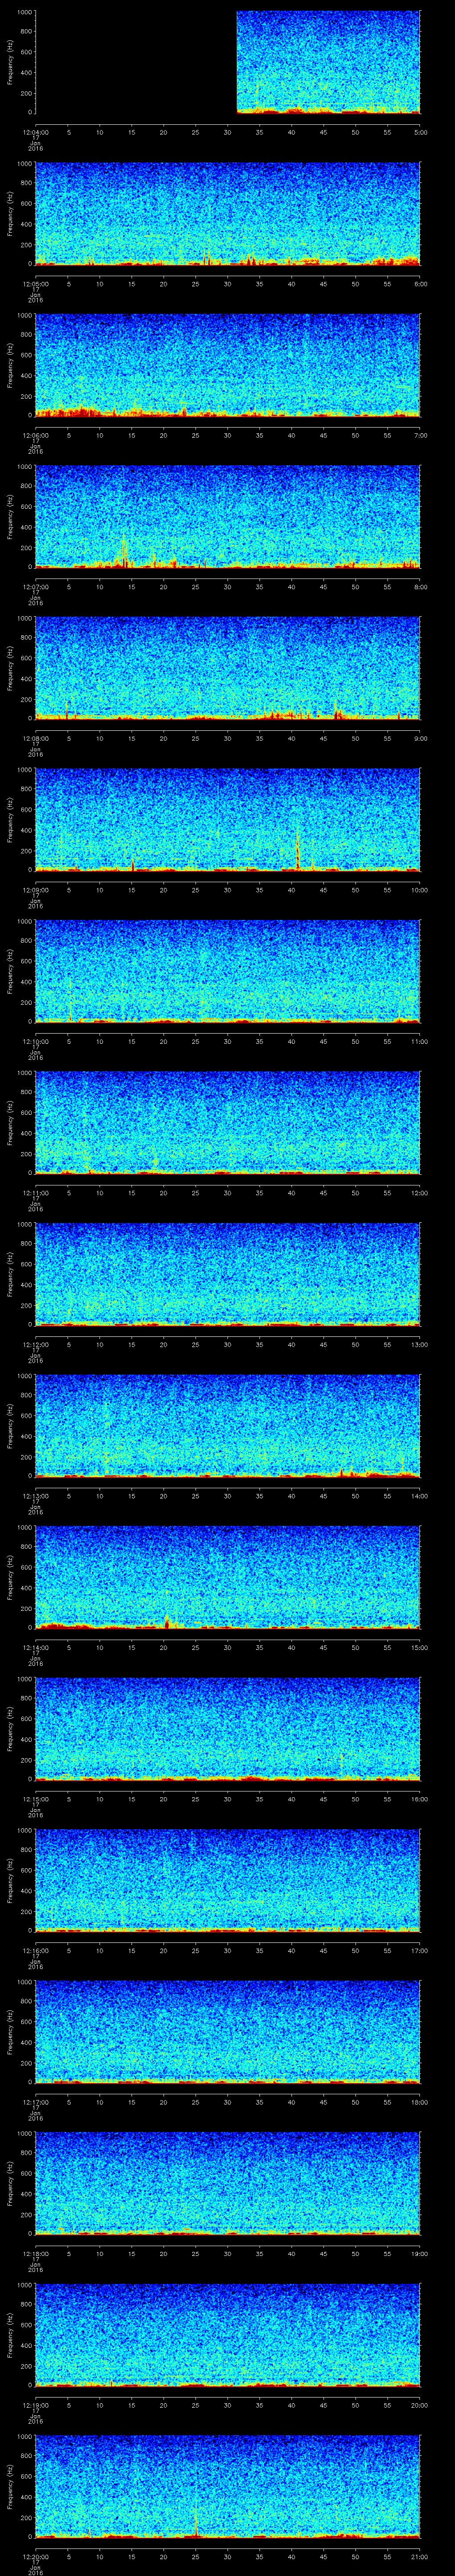Open the 12:18:00 spectrogram panel
455x2576 pixels.
pos(227,2183)
